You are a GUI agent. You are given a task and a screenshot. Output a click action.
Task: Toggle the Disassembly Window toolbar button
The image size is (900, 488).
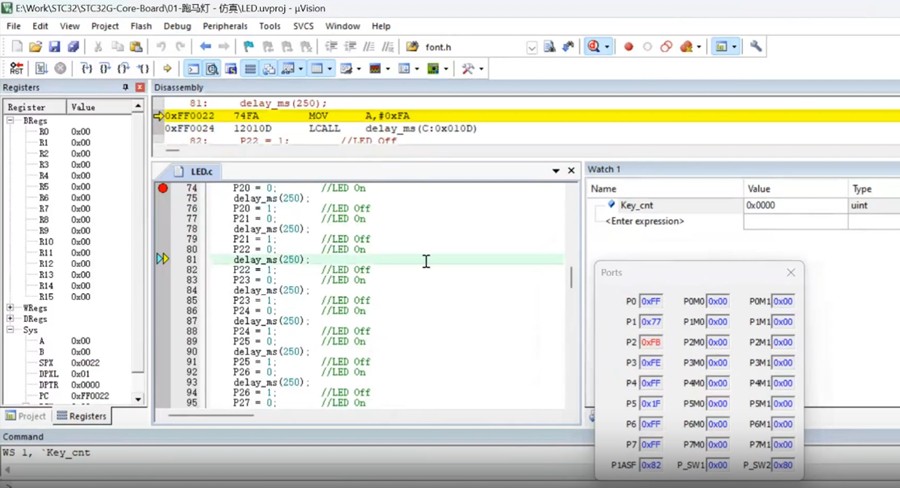pyautogui.click(x=212, y=69)
